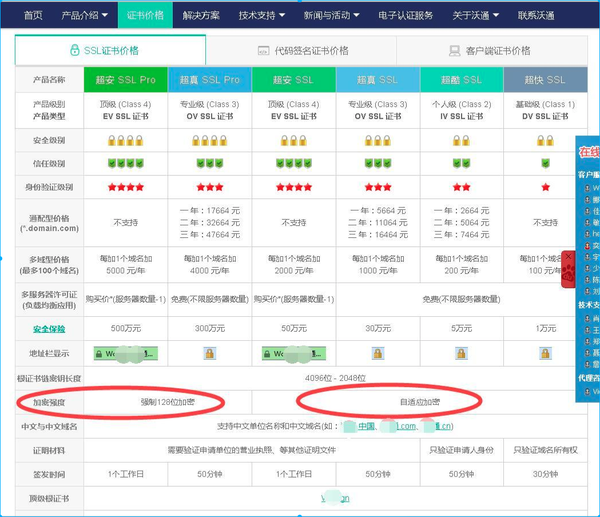Select the 顶级 (Class 4) EV cell under 超安 SSL Pro
This screenshot has width=600, height=517.
[126, 110]
